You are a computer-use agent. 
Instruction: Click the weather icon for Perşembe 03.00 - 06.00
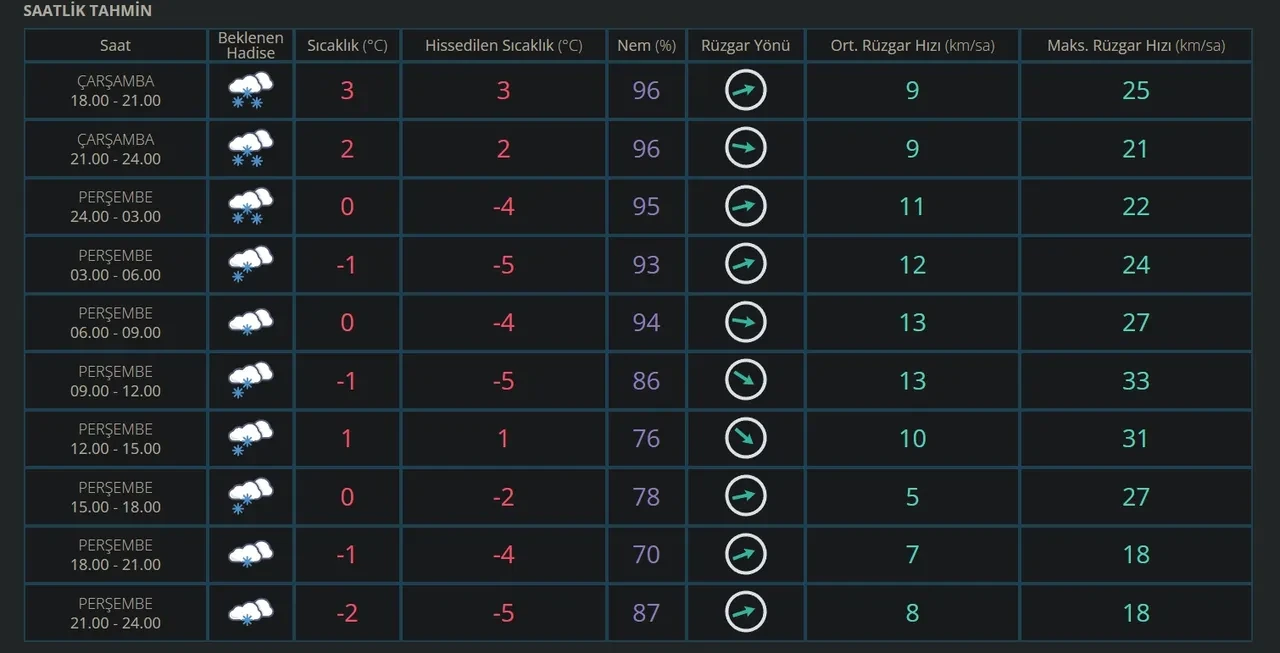(250, 265)
